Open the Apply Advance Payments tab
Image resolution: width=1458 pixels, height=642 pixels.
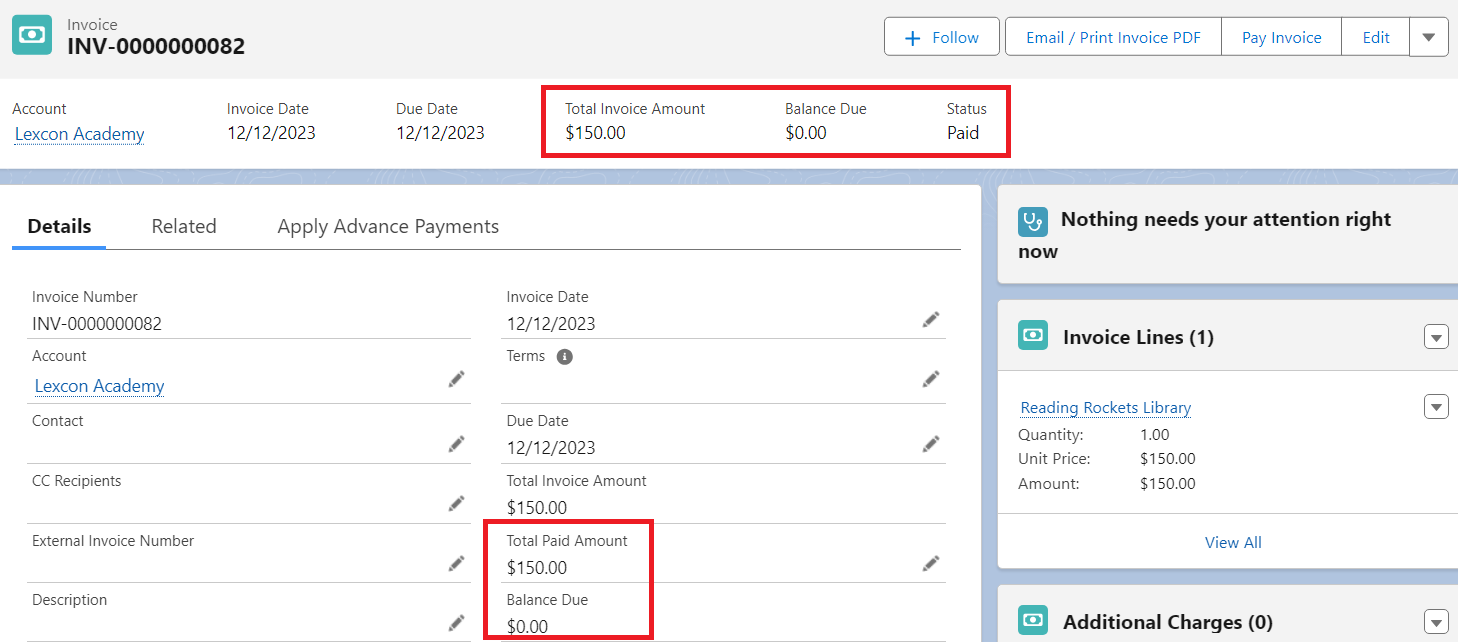coord(388,227)
